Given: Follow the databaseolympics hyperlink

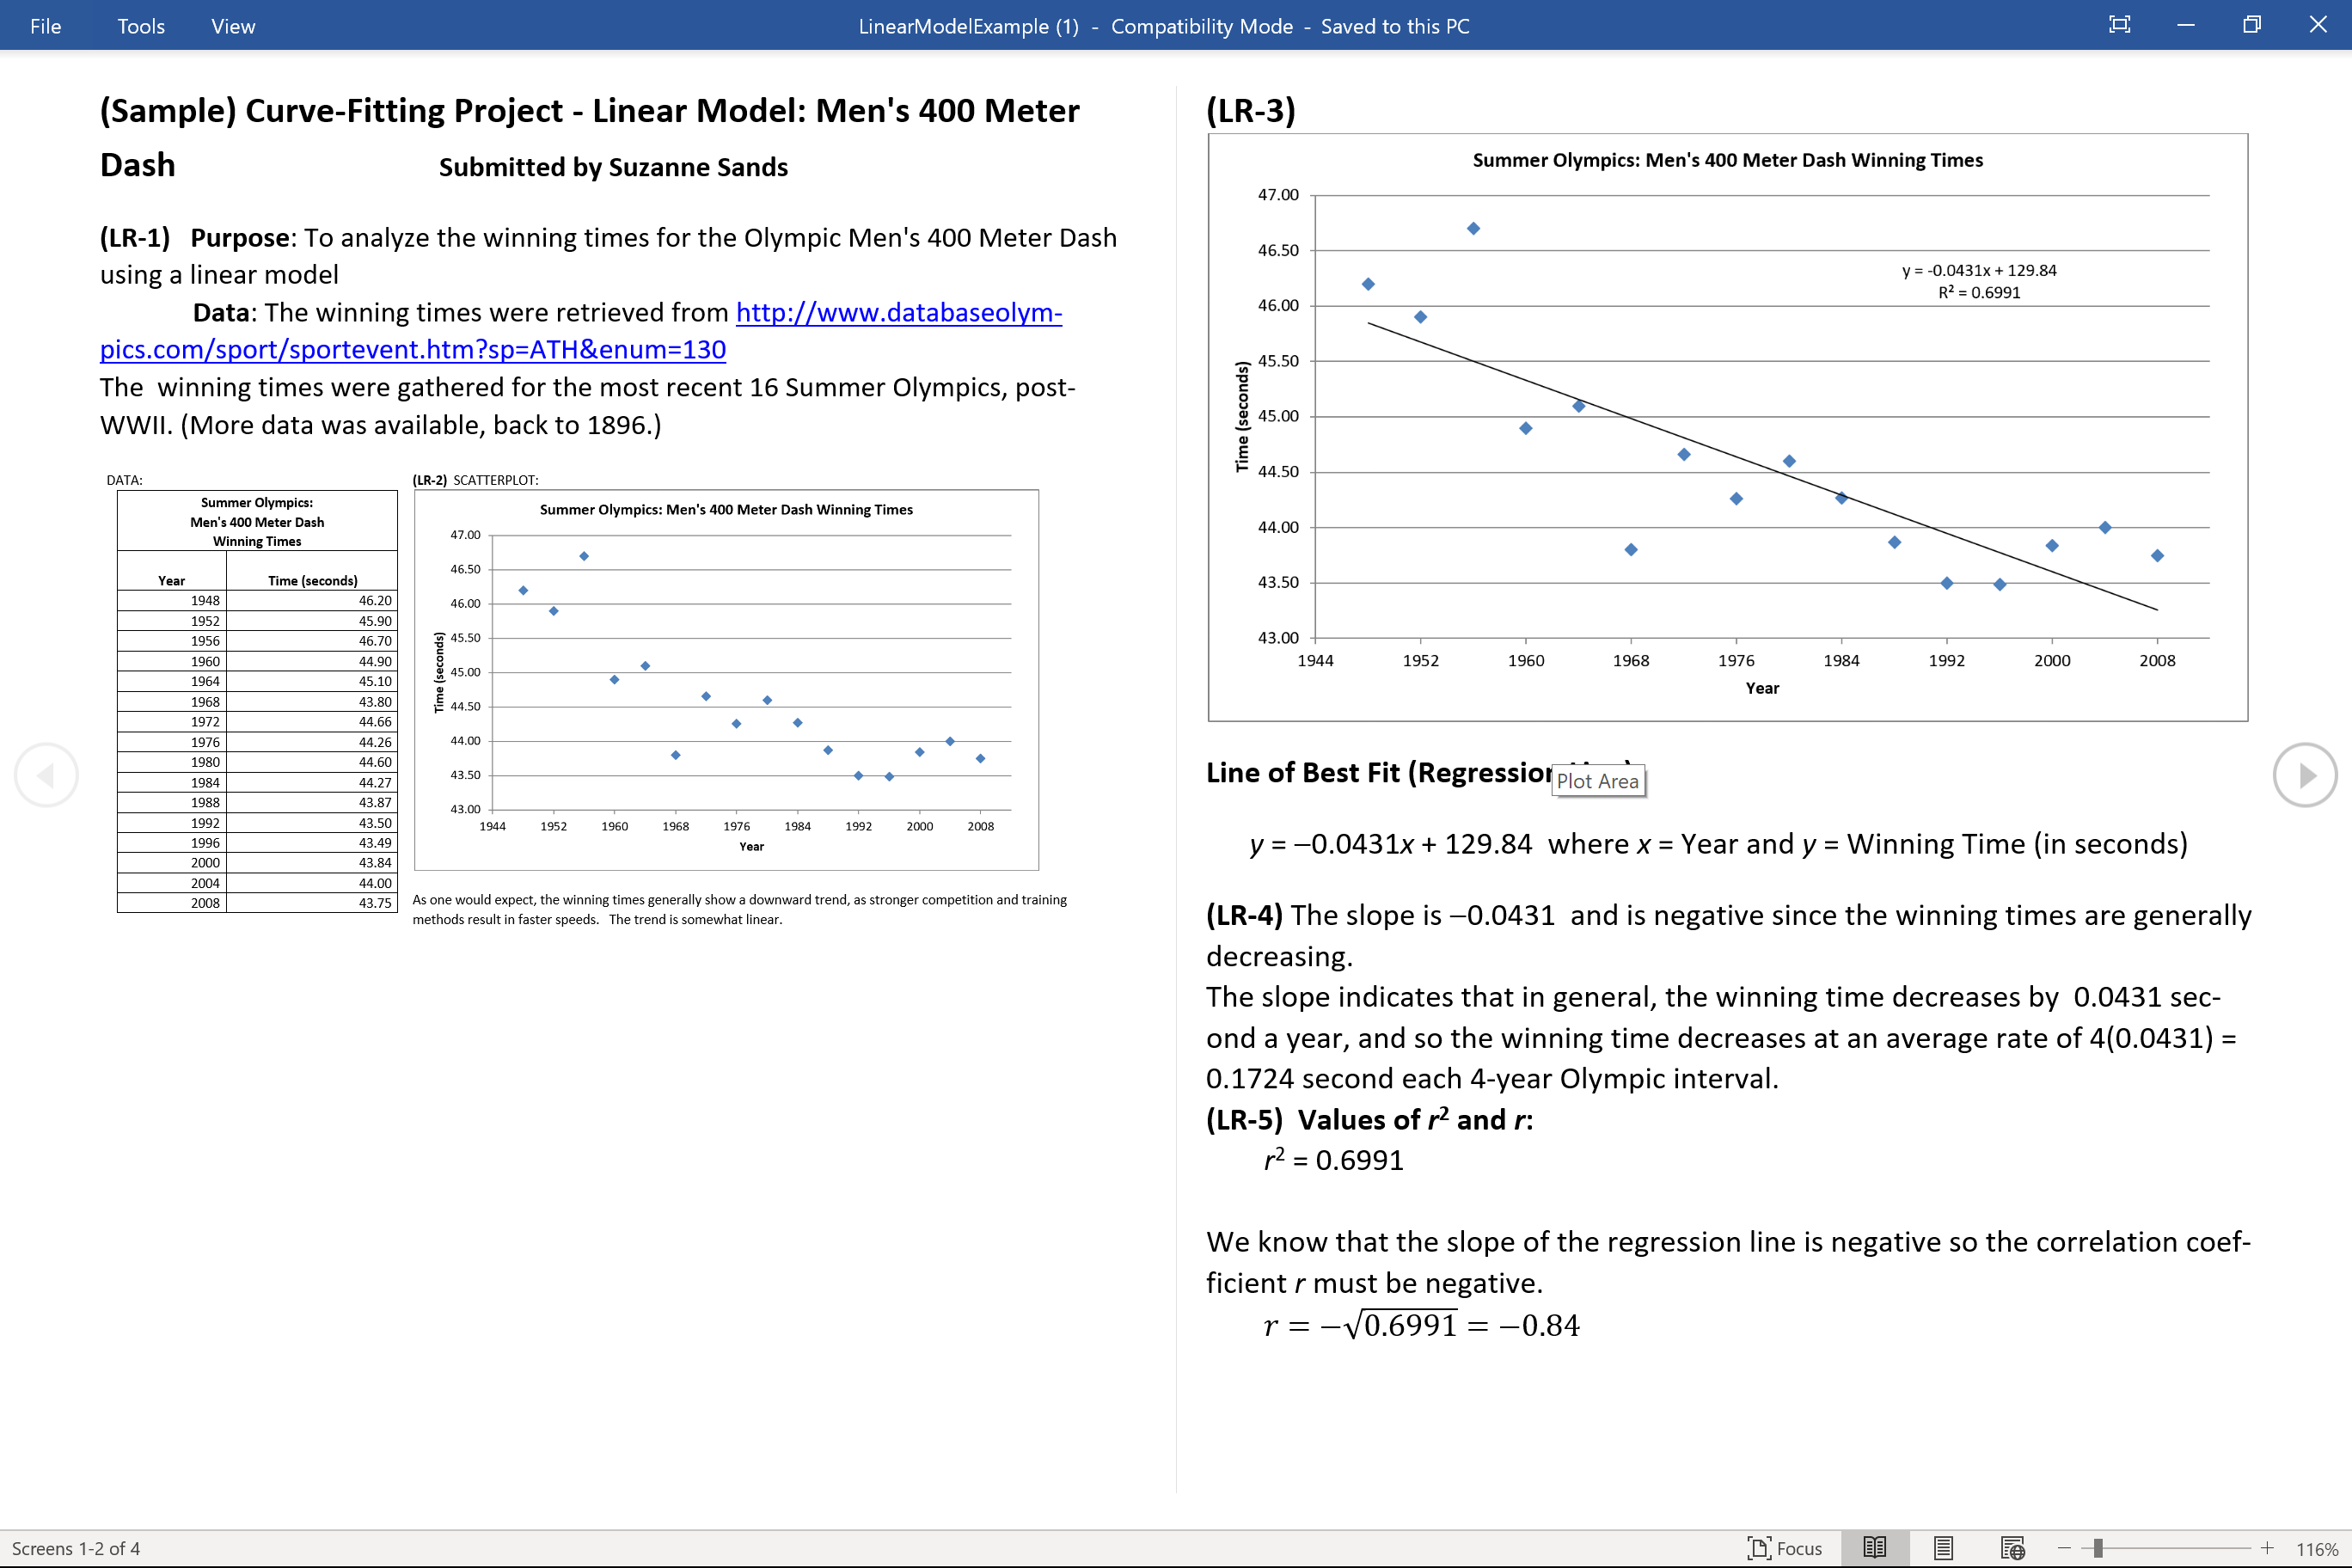Looking at the screenshot, I should coord(897,313).
